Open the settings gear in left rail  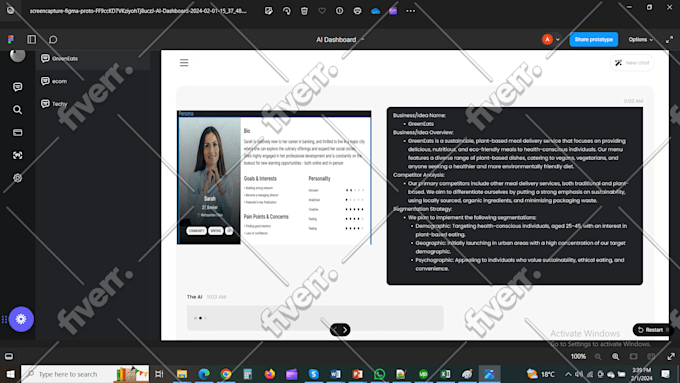tap(17, 178)
